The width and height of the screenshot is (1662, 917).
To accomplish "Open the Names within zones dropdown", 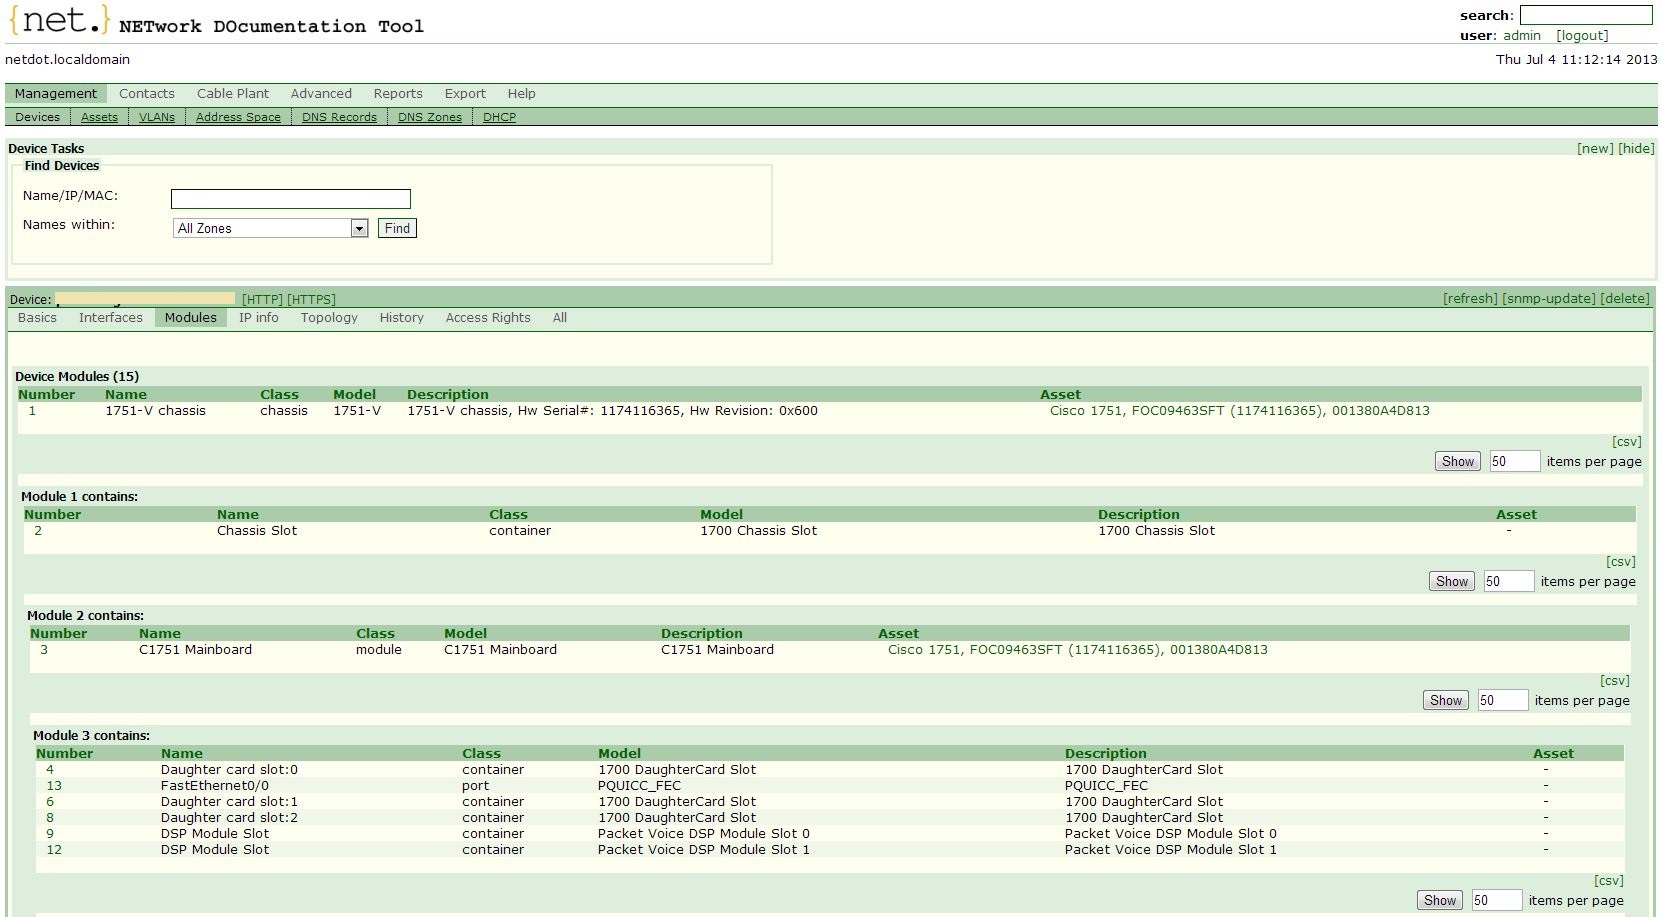I will coord(270,228).
